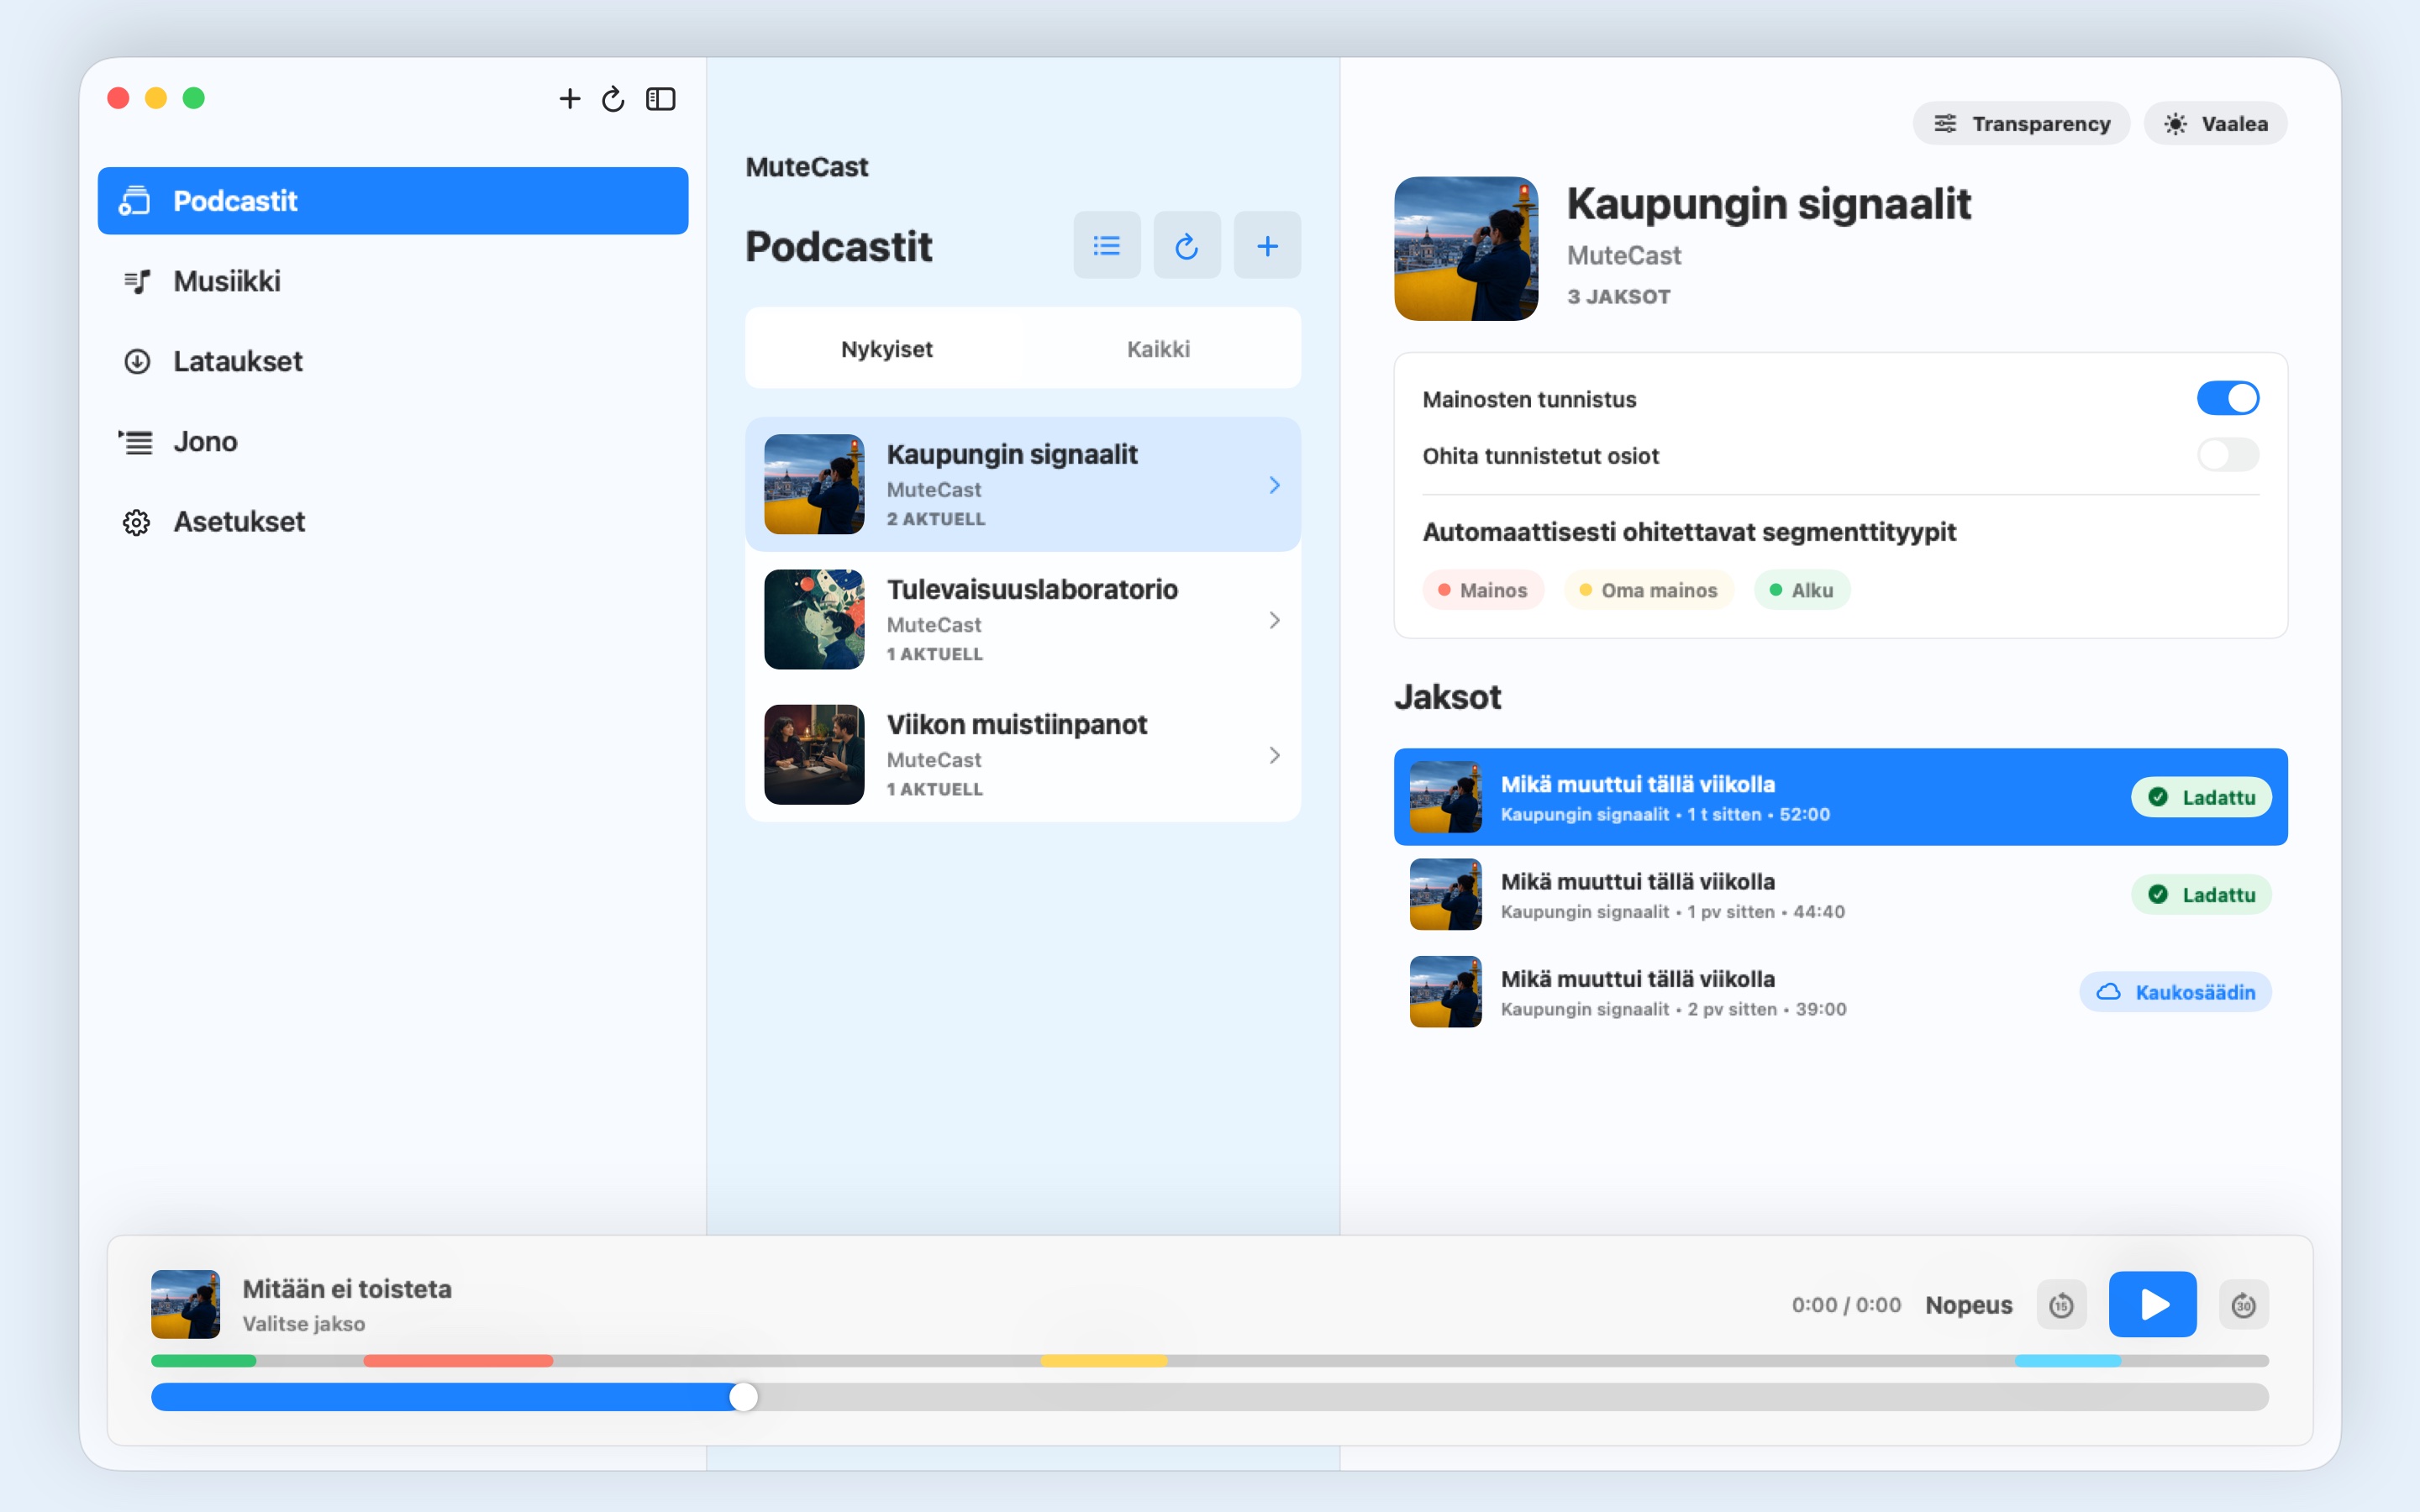This screenshot has width=2420, height=1512.
Task: Click the 0:00 / 0:00 time display
Action: point(1846,1305)
